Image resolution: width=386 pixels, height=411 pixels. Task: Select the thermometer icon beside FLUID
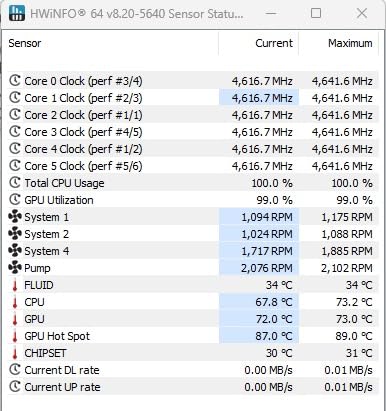click(x=15, y=285)
